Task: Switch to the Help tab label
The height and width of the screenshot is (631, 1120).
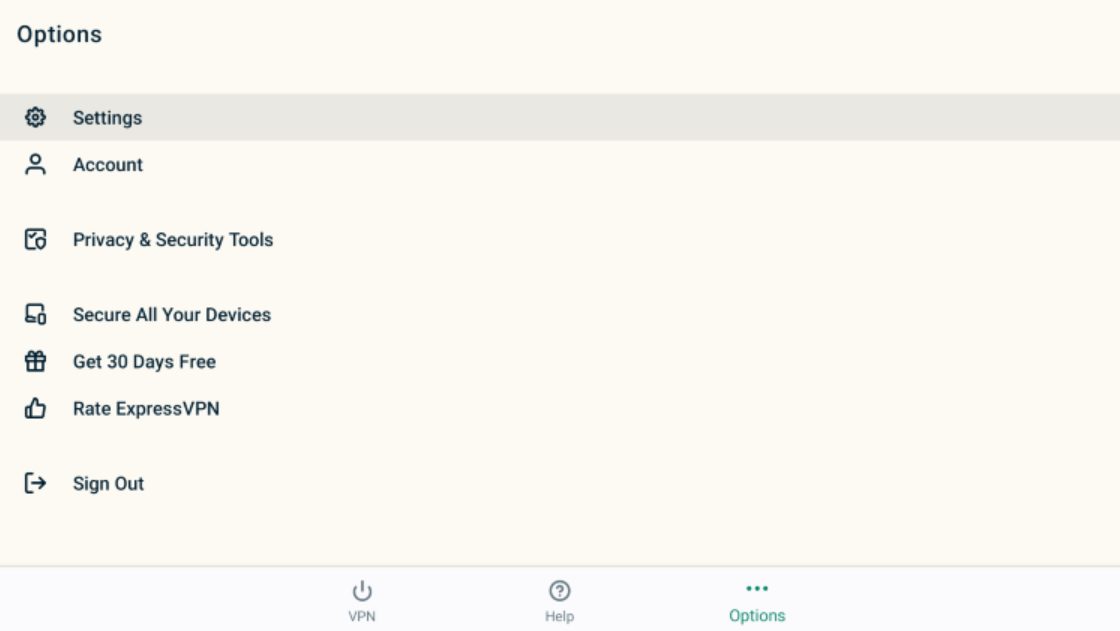Action: tap(559, 616)
